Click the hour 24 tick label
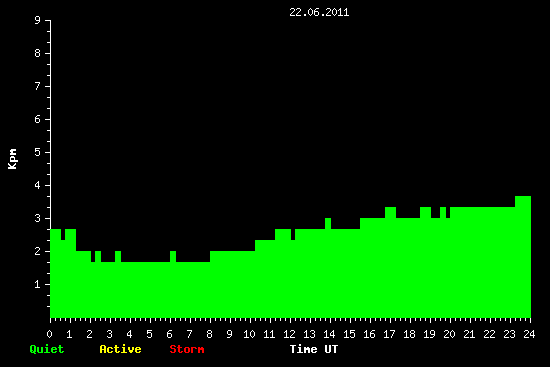The height and width of the screenshot is (367, 550). click(x=529, y=334)
